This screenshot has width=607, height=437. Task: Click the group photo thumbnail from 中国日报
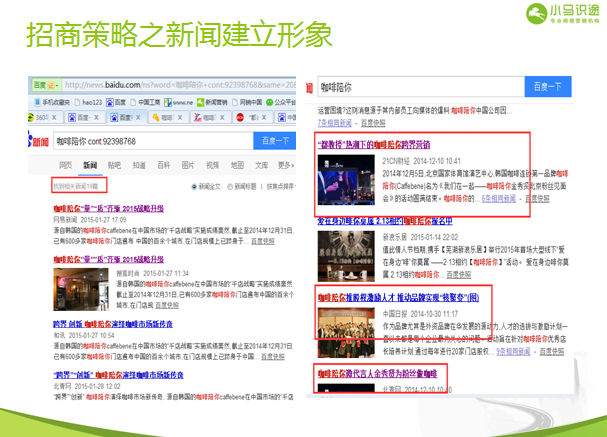[x=346, y=332]
